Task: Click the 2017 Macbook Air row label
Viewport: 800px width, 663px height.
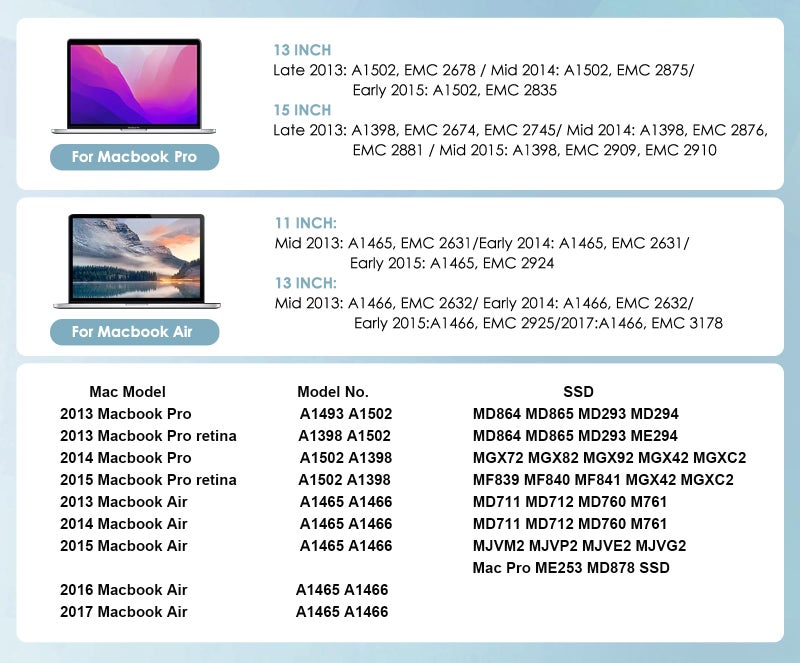Action: [123, 611]
